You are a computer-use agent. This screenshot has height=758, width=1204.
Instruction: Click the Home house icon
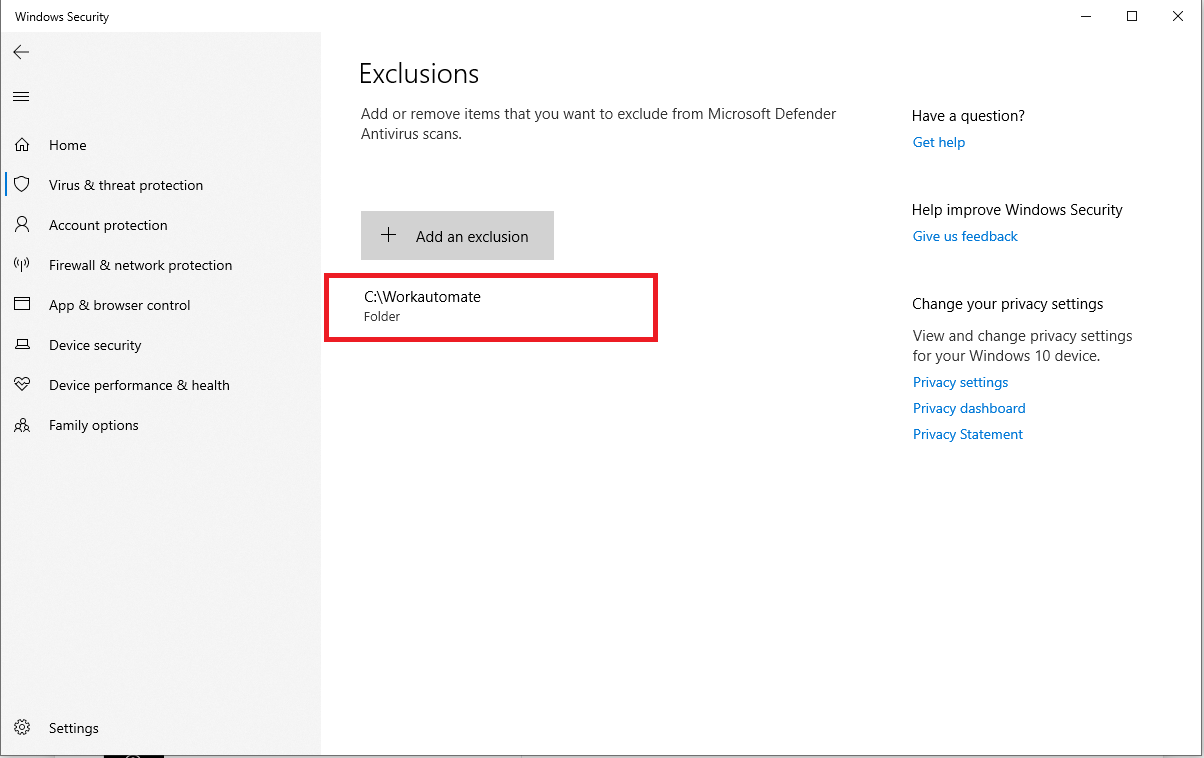pyautogui.click(x=22, y=145)
